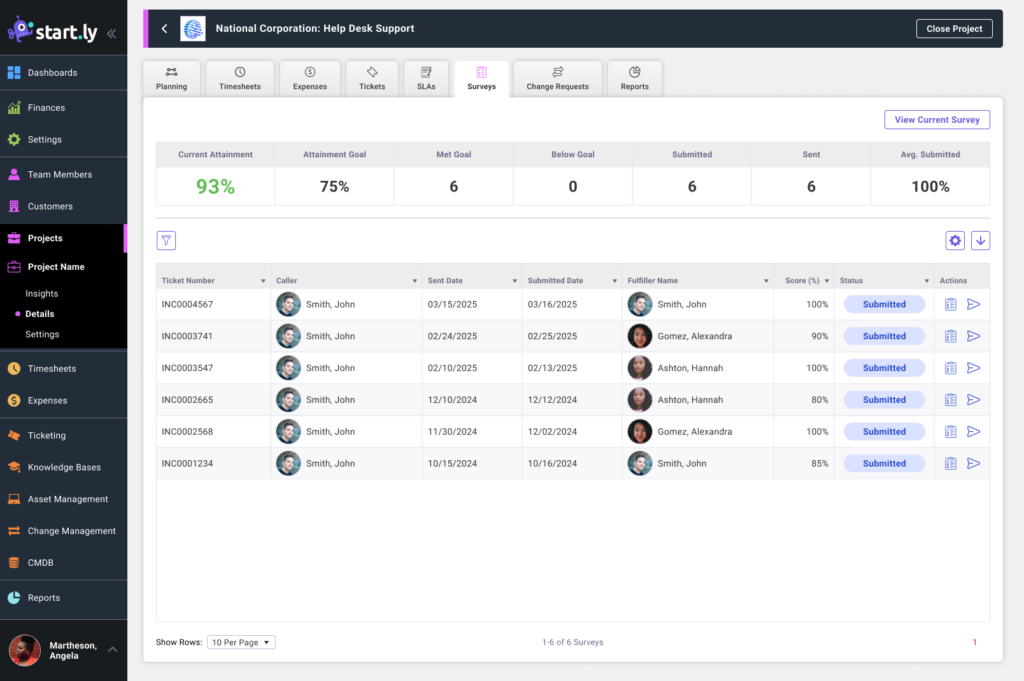The image size is (1024, 681).
Task: Expand Ticket Number column dropdown arrow
Action: (263, 281)
